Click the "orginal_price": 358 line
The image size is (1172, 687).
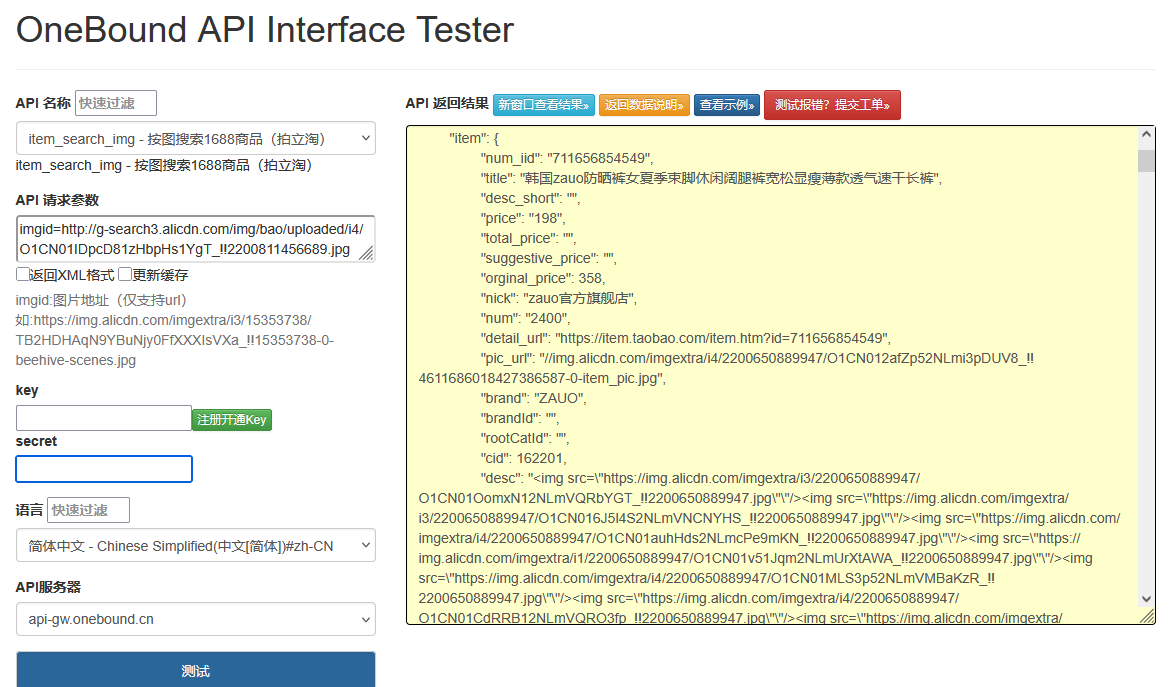[x=543, y=278]
